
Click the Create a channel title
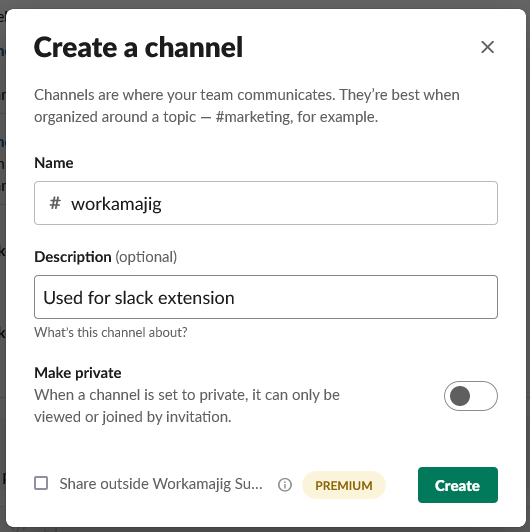pyautogui.click(x=138, y=47)
